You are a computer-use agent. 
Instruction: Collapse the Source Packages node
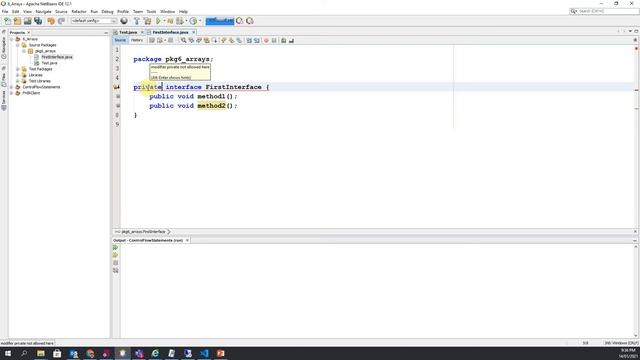(x=18, y=45)
